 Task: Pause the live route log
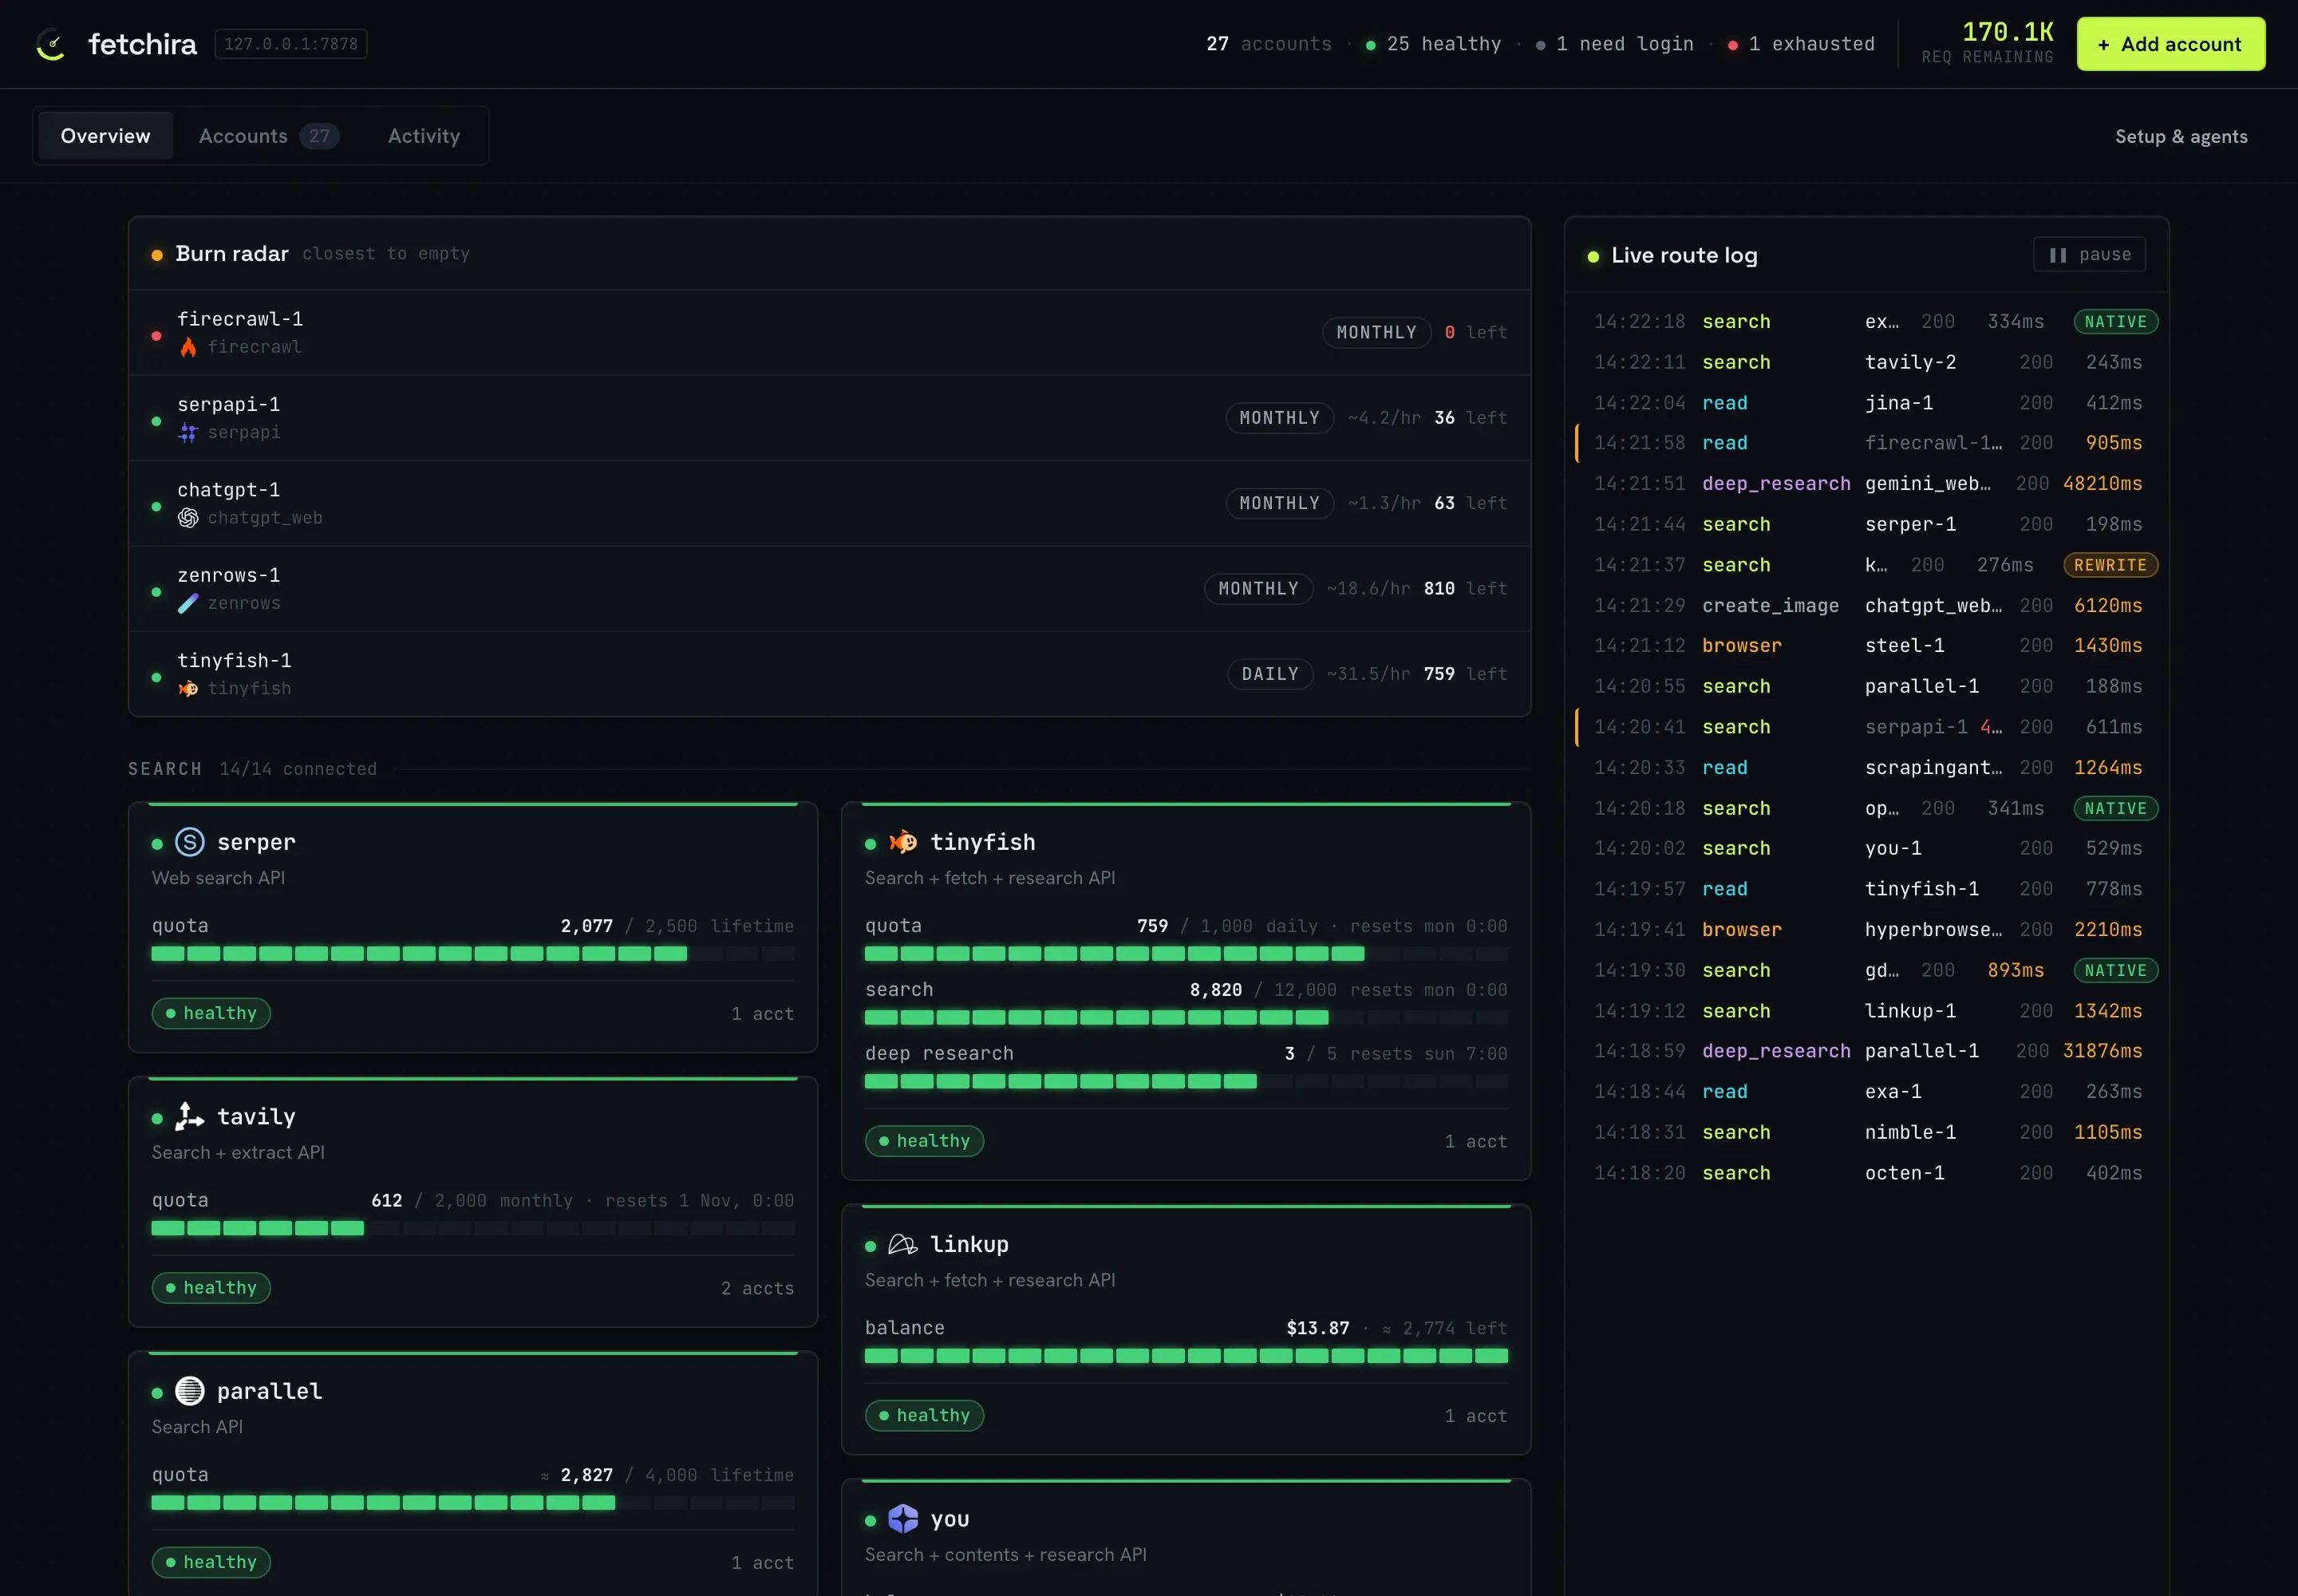2089,255
